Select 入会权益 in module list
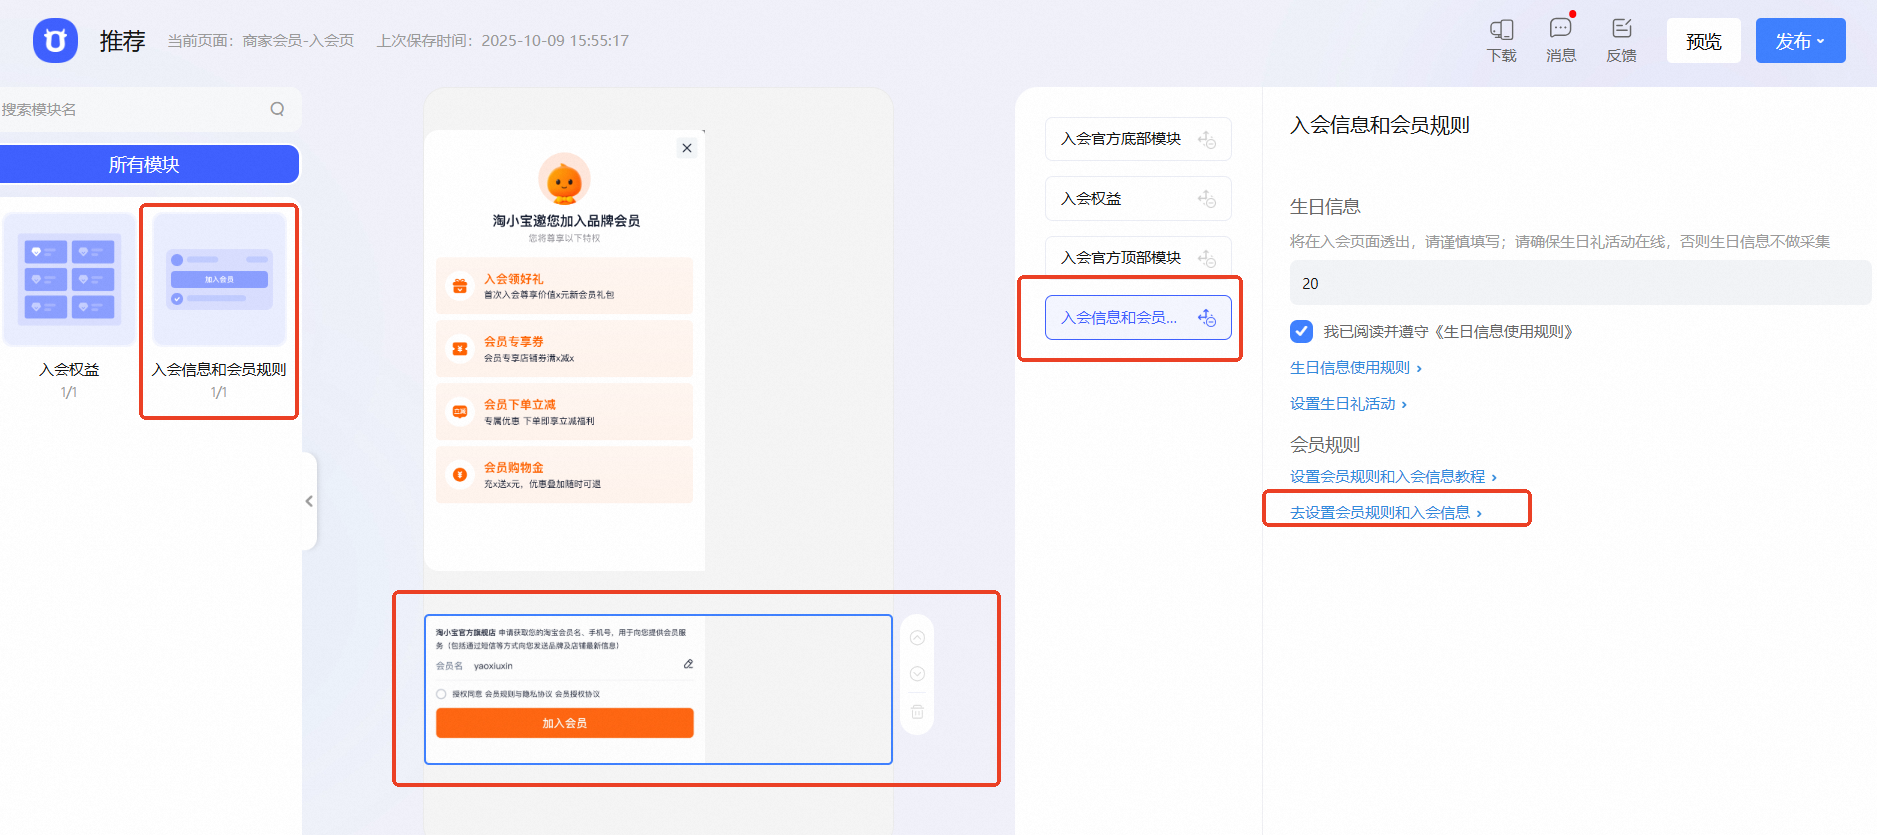The image size is (1877, 835). tap(1138, 199)
